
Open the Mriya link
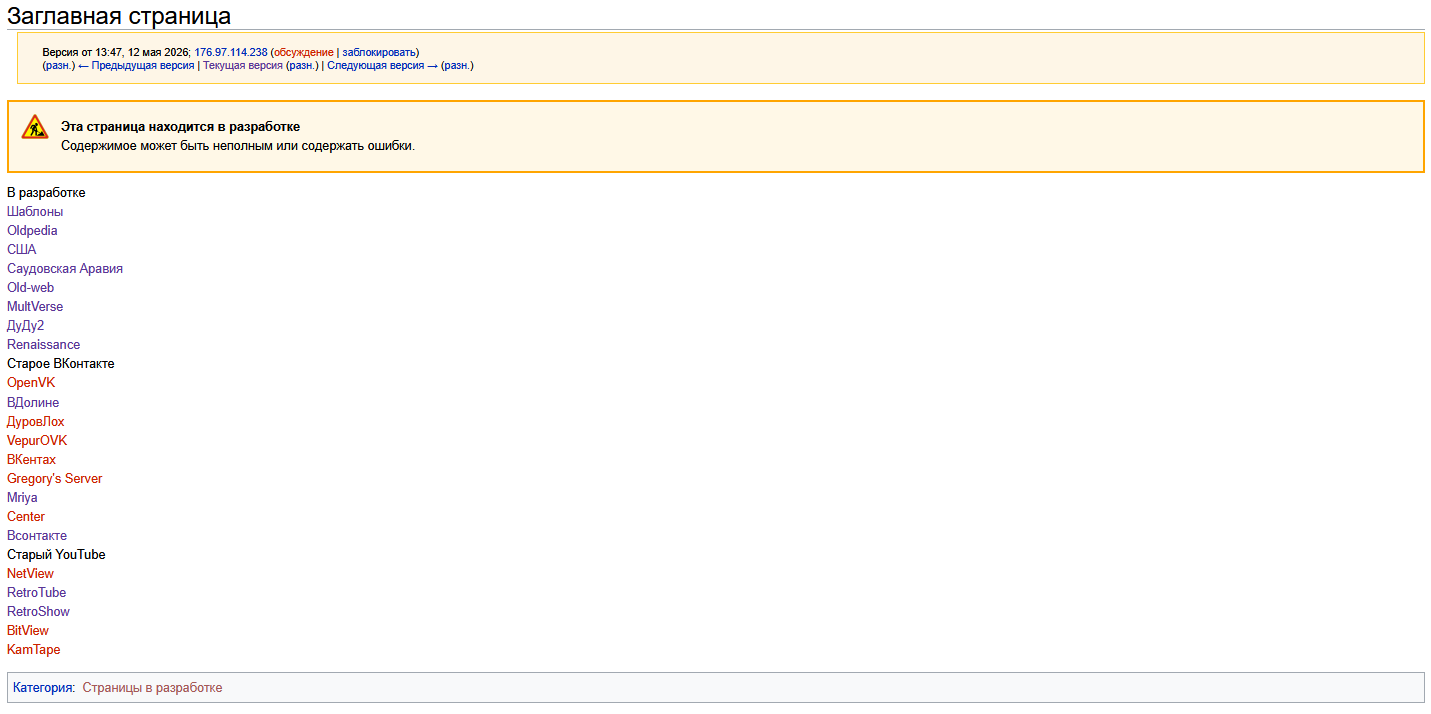[x=22, y=497]
